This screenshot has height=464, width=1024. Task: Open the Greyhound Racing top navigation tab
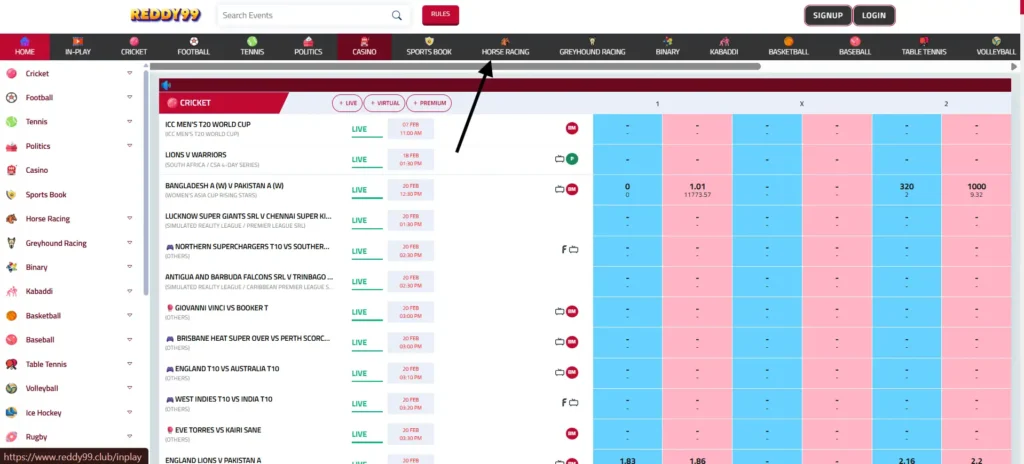click(592, 46)
